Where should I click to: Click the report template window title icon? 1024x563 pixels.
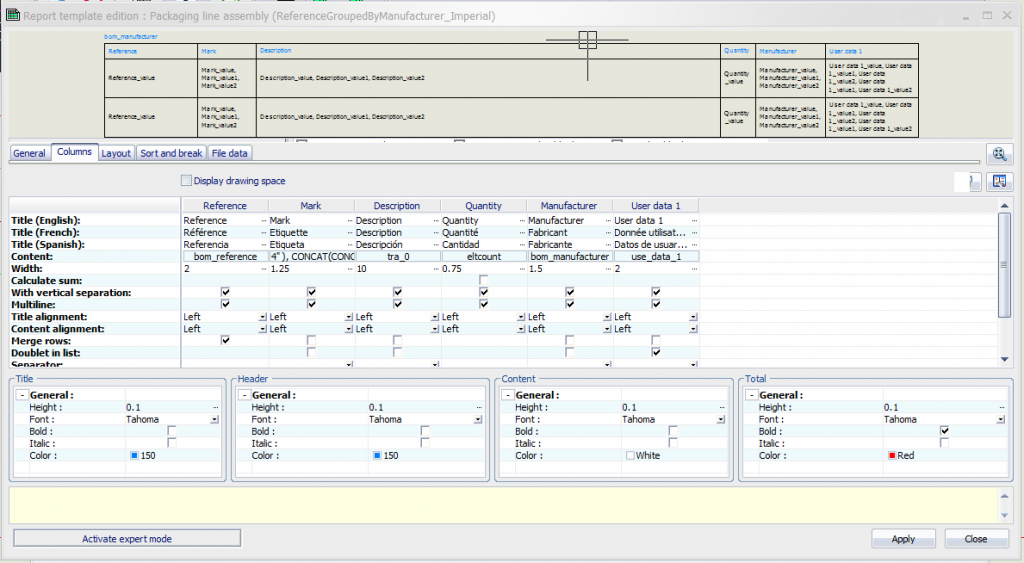[12, 16]
